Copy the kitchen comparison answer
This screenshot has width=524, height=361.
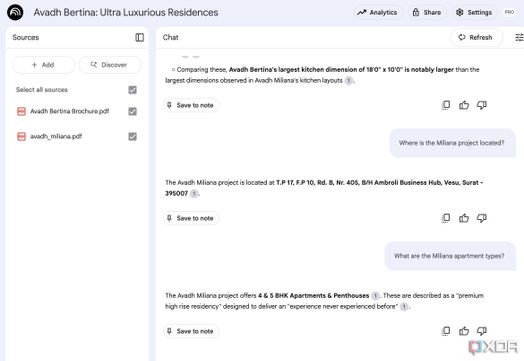pyautogui.click(x=446, y=105)
